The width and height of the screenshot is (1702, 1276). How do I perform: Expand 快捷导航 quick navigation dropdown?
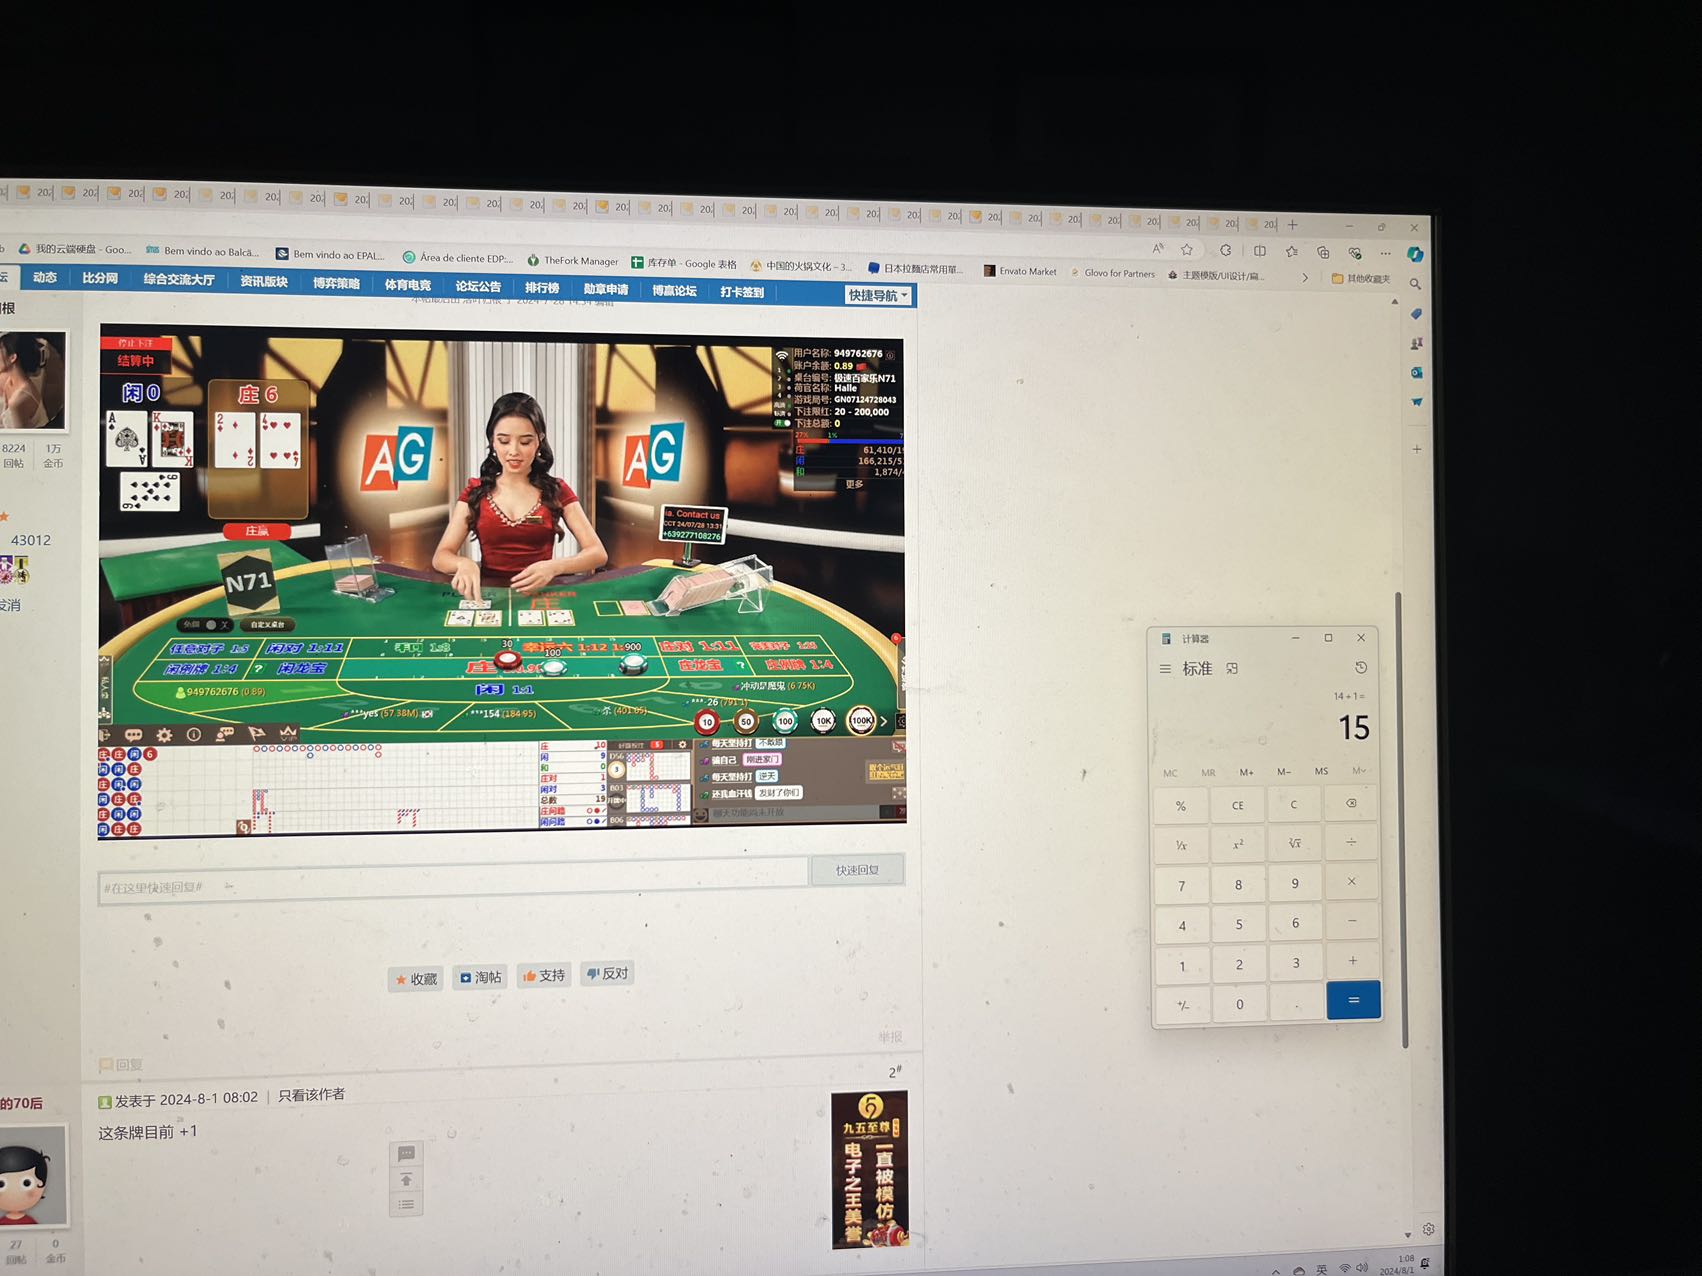tap(878, 295)
